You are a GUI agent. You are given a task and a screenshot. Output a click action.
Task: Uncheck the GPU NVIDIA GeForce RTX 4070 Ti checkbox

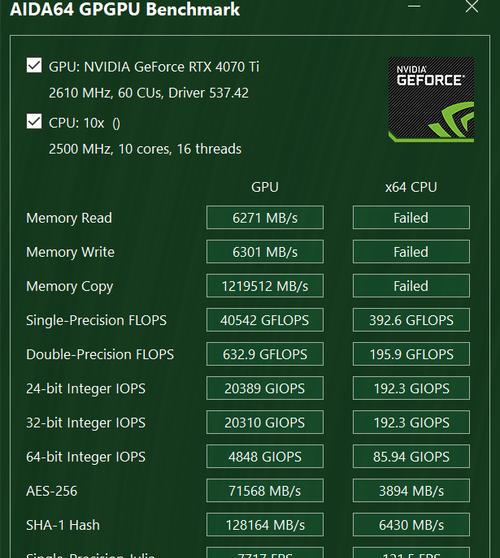click(34, 65)
